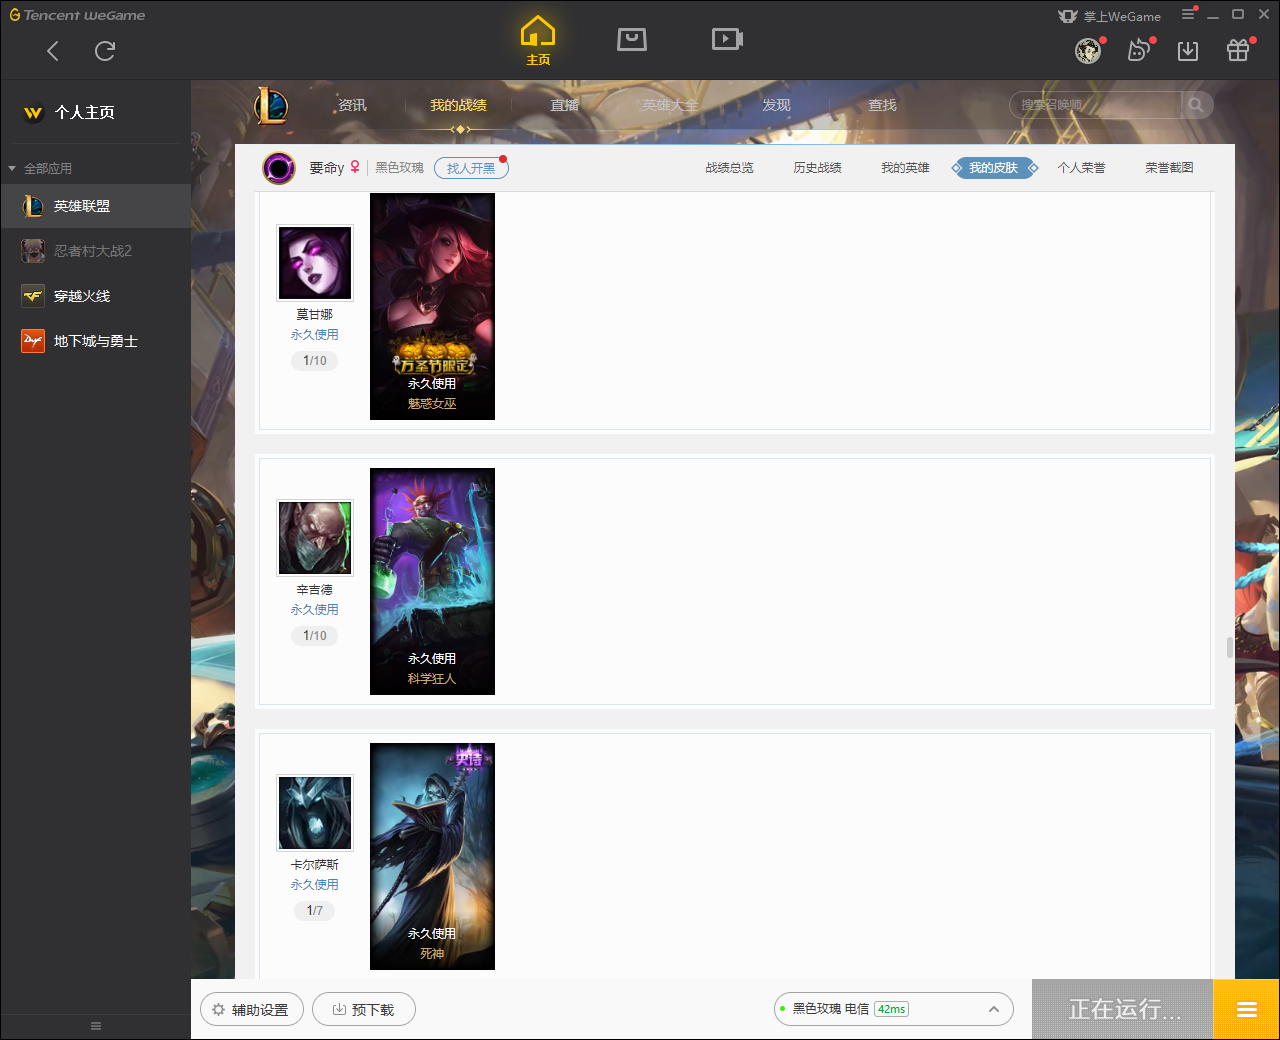Screen dimensions: 1280x1040
Task: Open the gift box icon
Action: tap(1238, 50)
